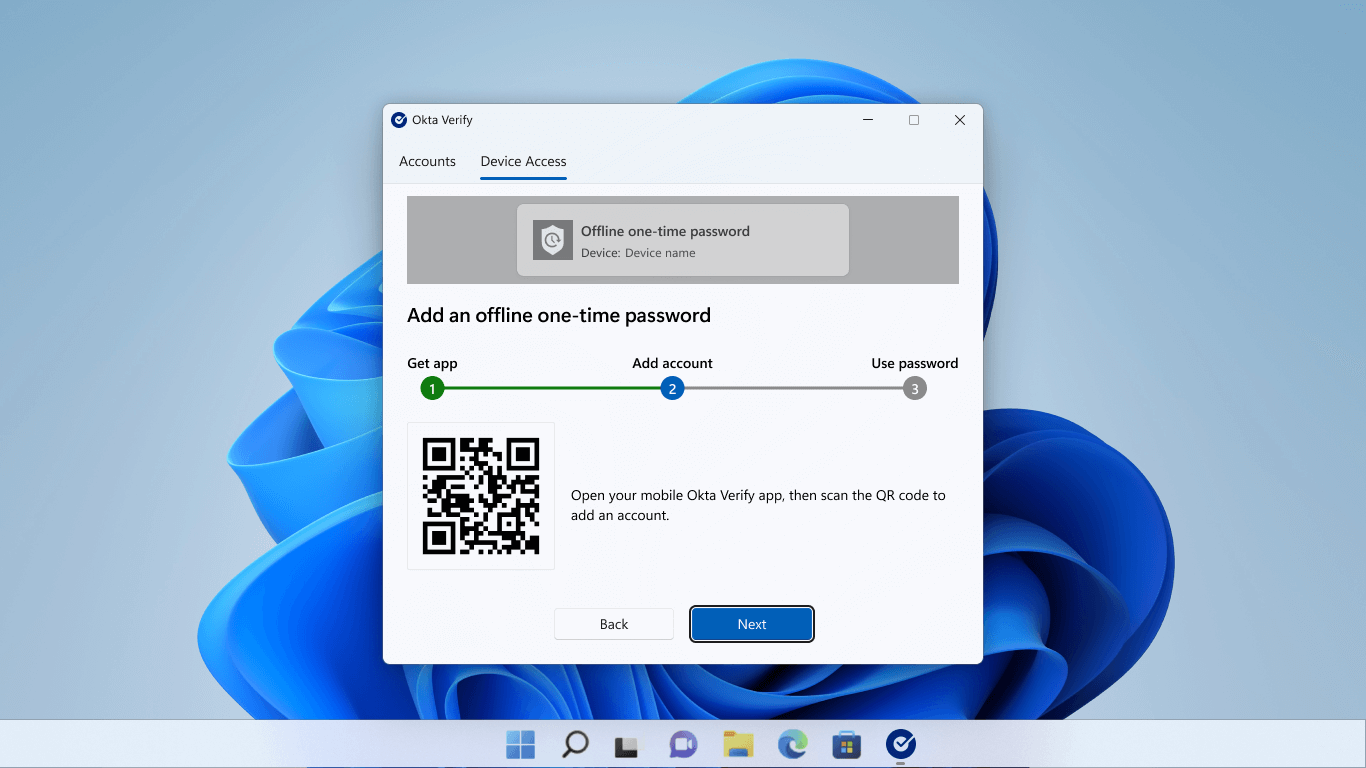Launch Microsoft Edge from the taskbar
Image resolution: width=1366 pixels, height=768 pixels.
(792, 744)
